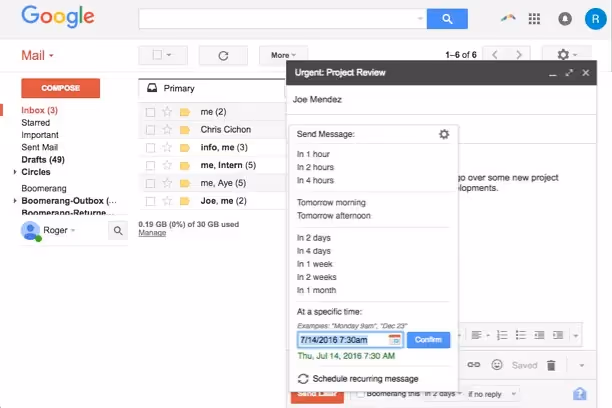The width and height of the screenshot is (612, 408).
Task: Click the importance marker on me, Aye (5)
Action: click(x=185, y=183)
